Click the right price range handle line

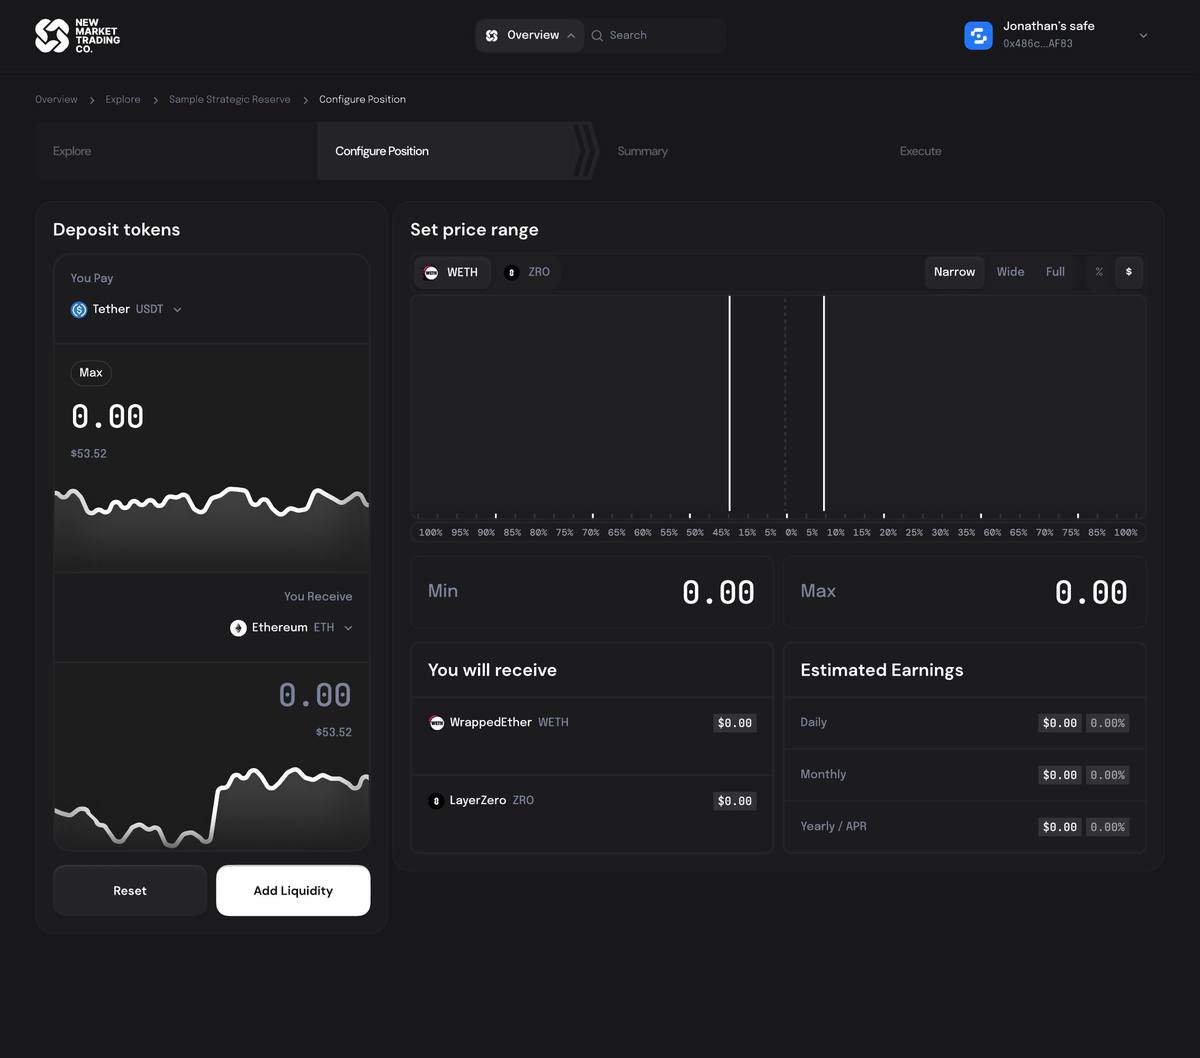click(x=824, y=403)
